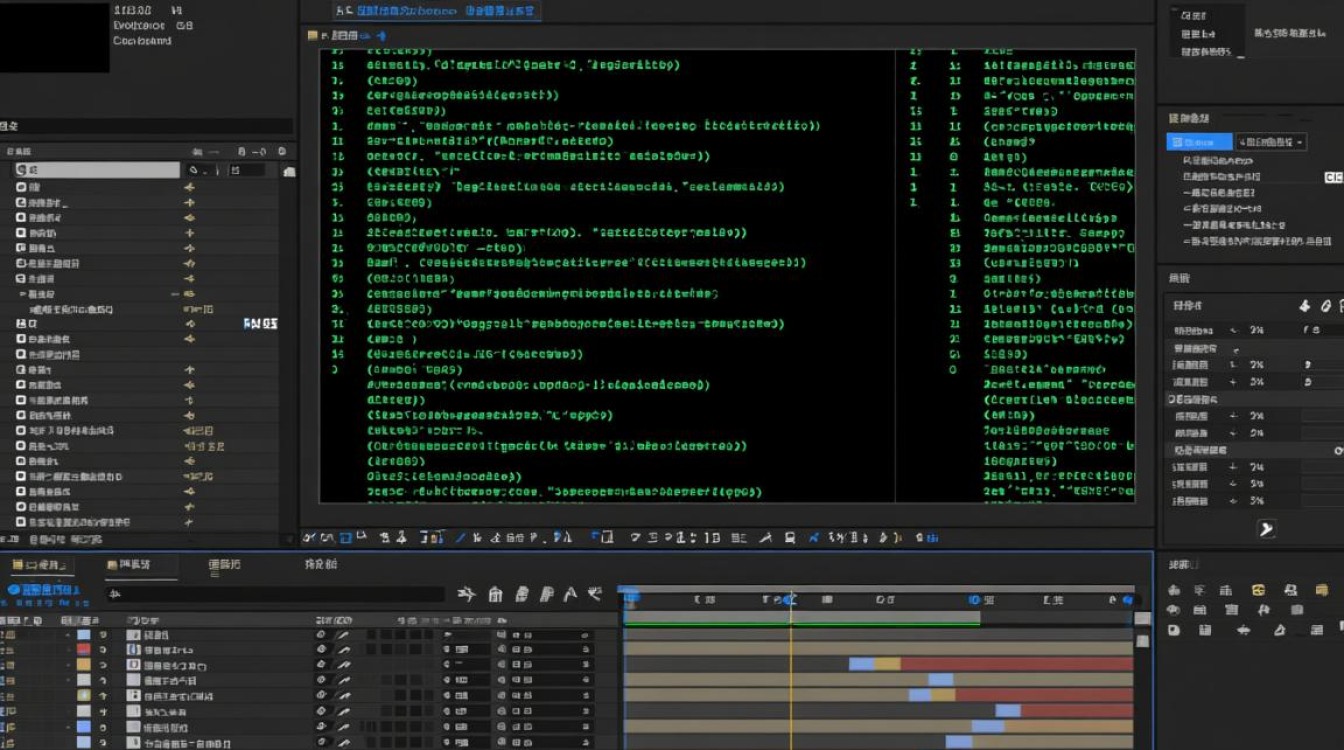Open the dropdown beside the highlighted blue button
The height and width of the screenshot is (750, 1344).
pos(1270,142)
